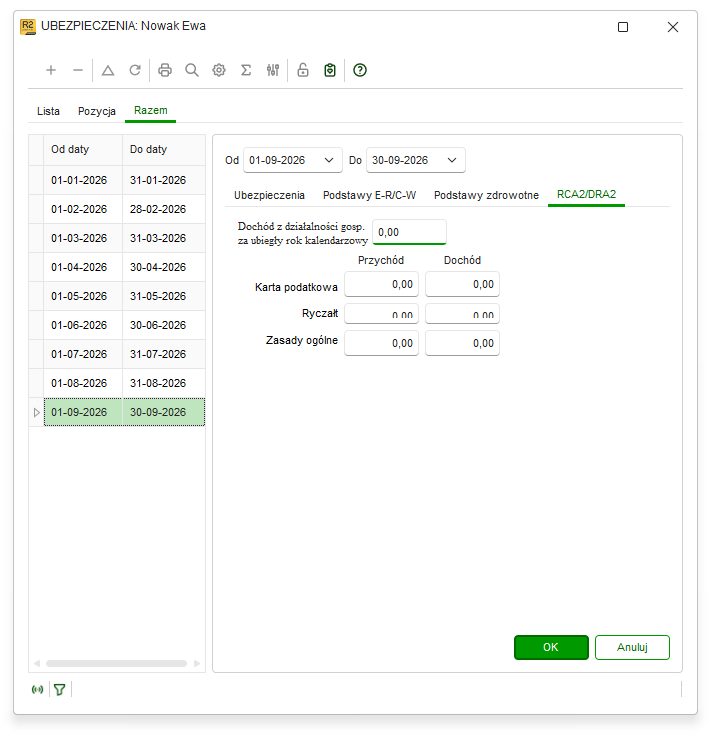This screenshot has width=713, height=744.
Task: Select row with Od daty 01-04-2026
Action: click(x=83, y=267)
